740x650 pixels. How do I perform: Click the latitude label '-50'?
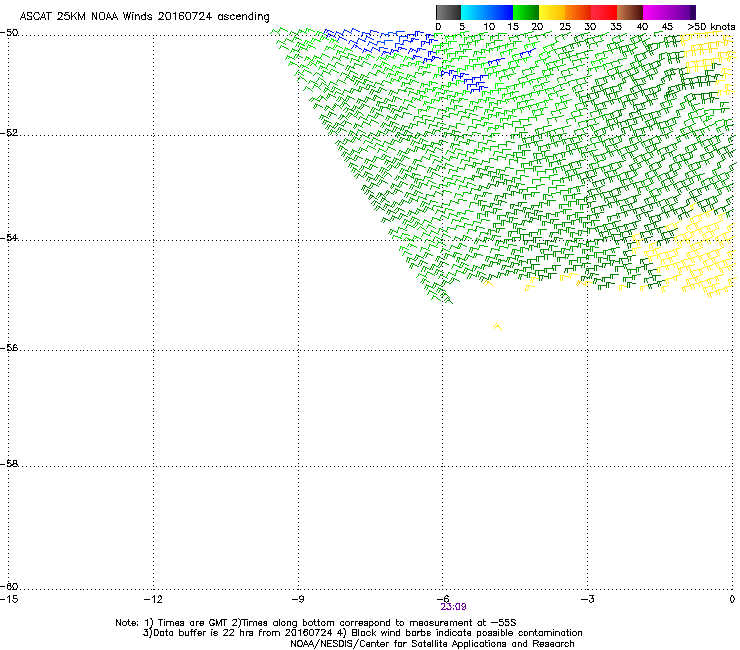[9, 33]
